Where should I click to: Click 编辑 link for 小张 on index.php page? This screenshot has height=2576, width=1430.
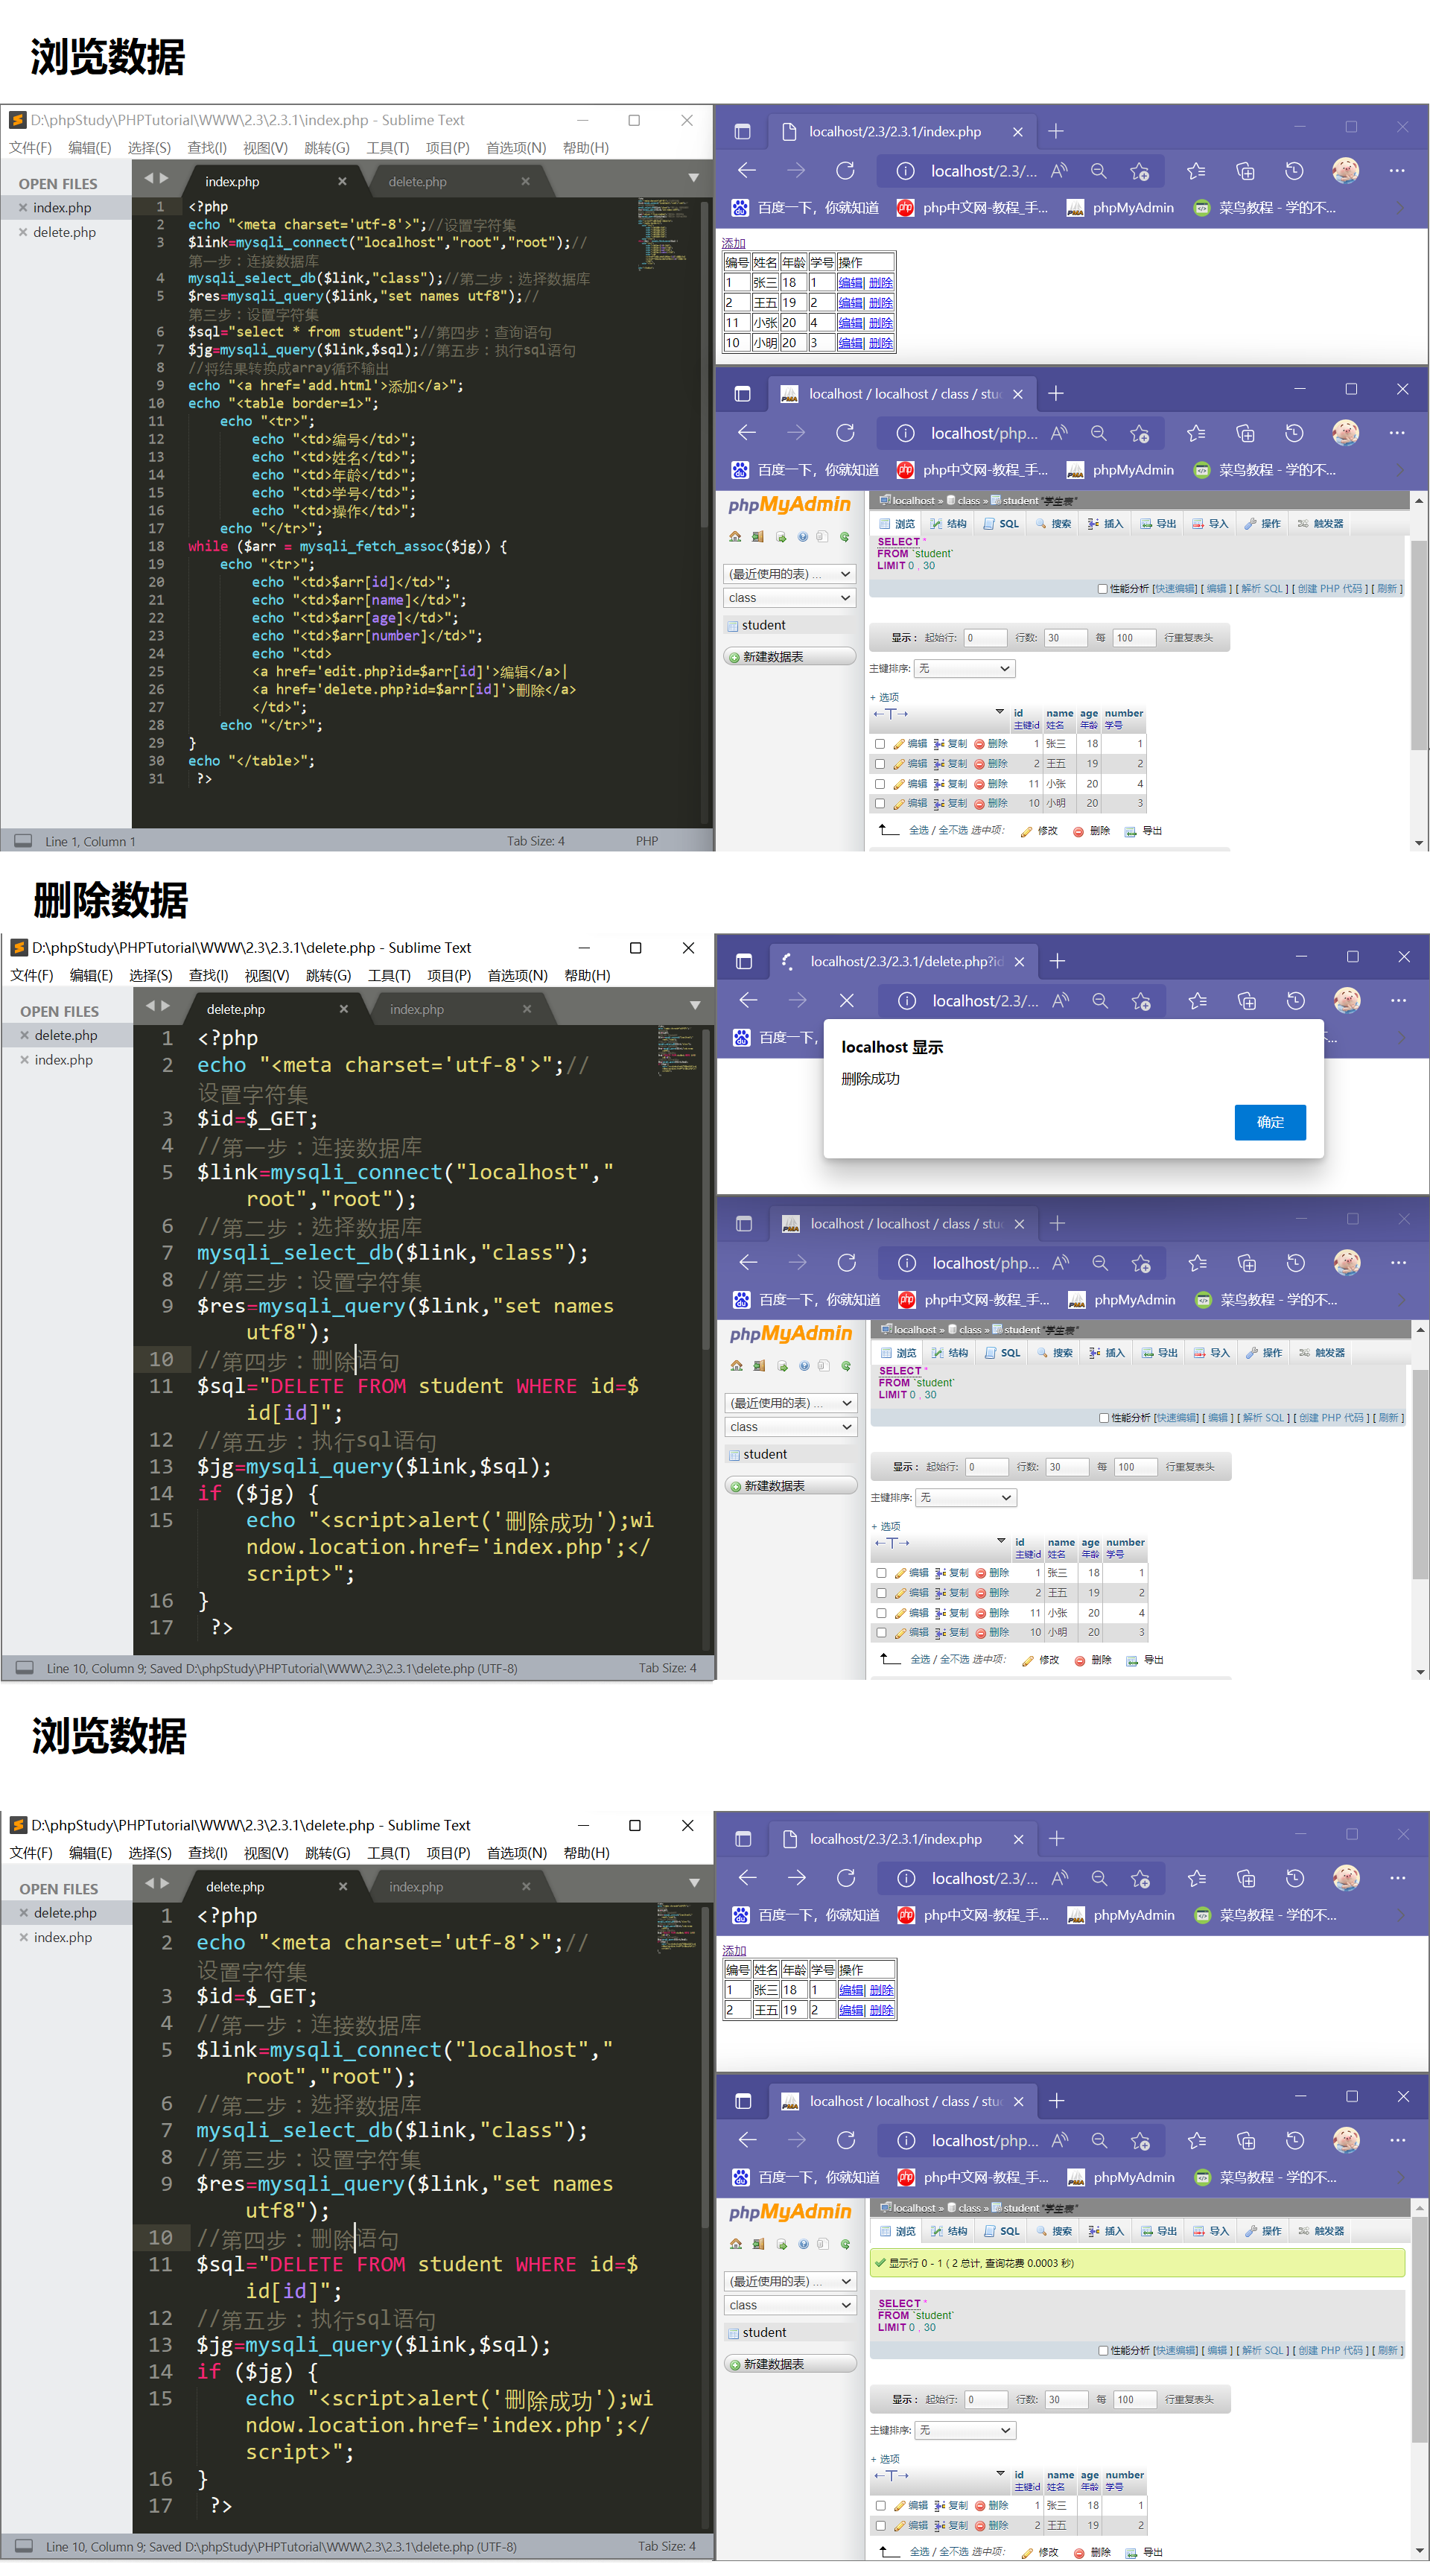[850, 323]
